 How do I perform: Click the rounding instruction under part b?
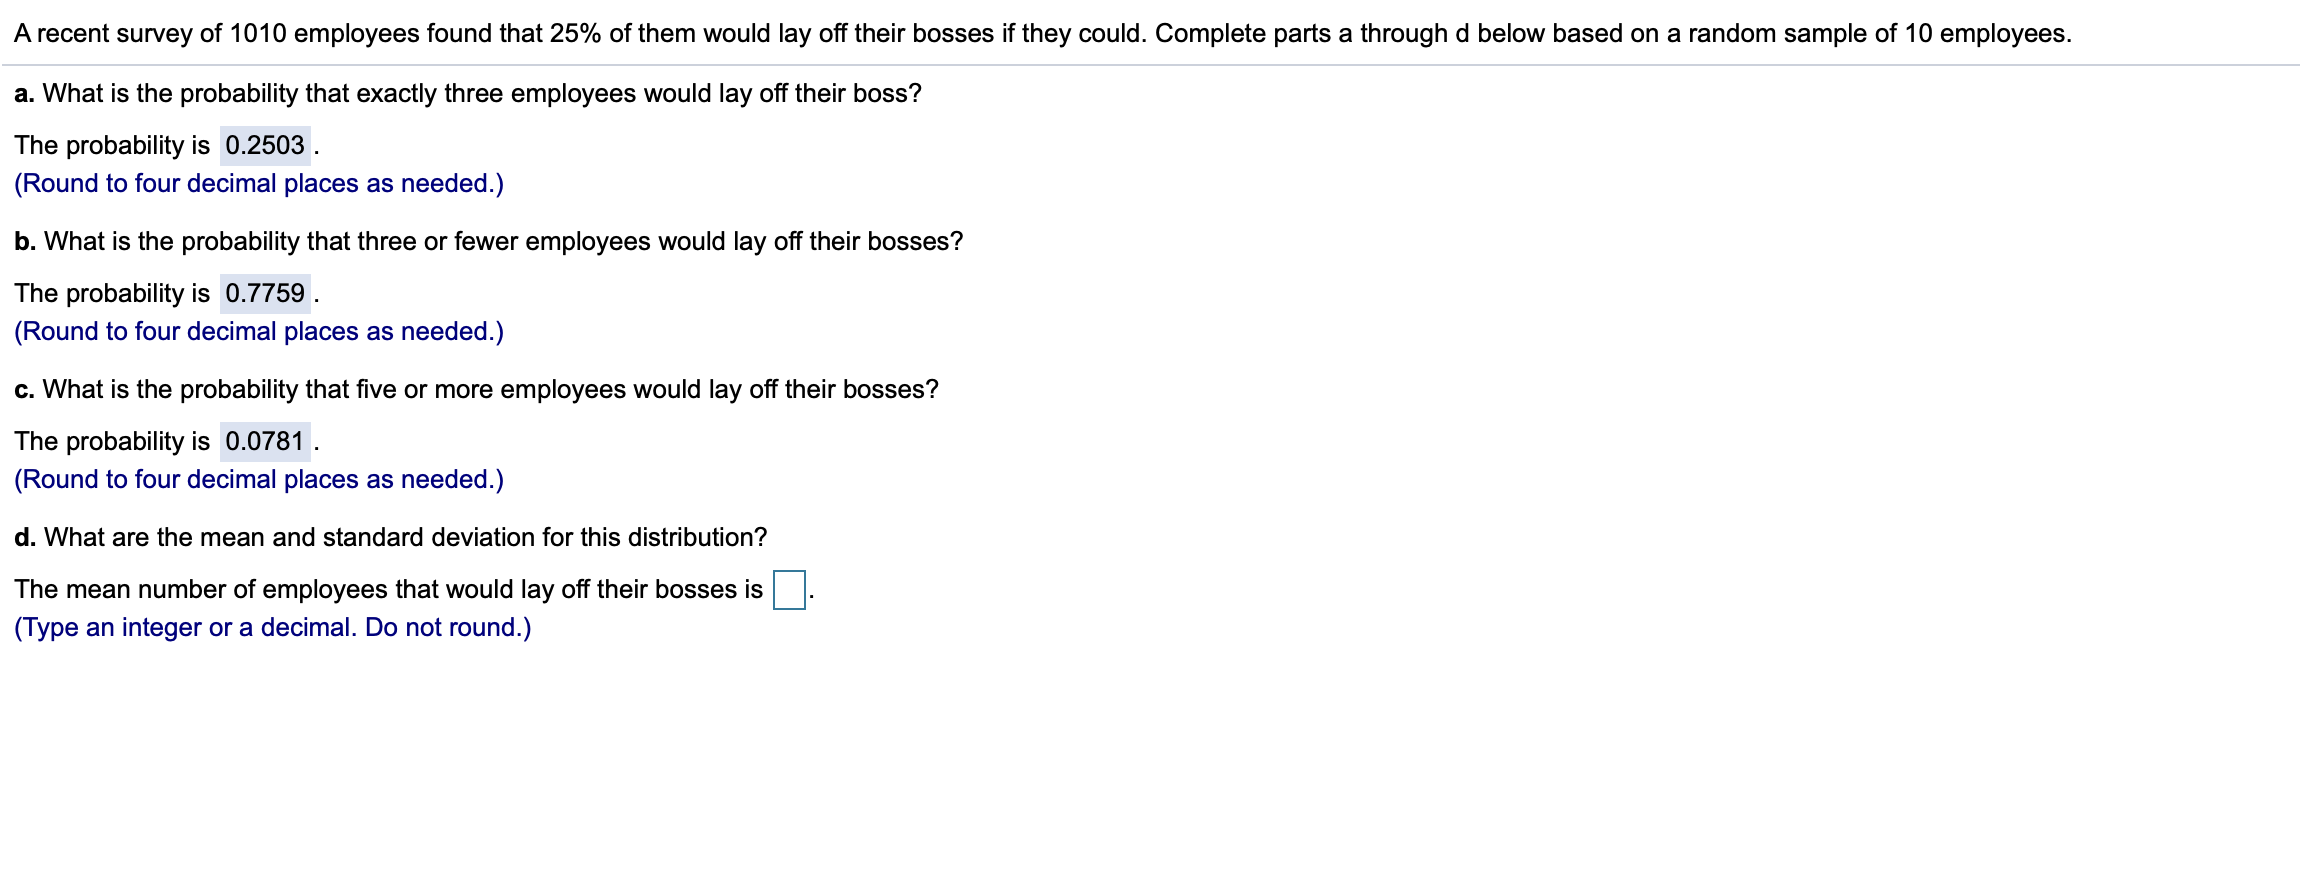pyautogui.click(x=258, y=331)
